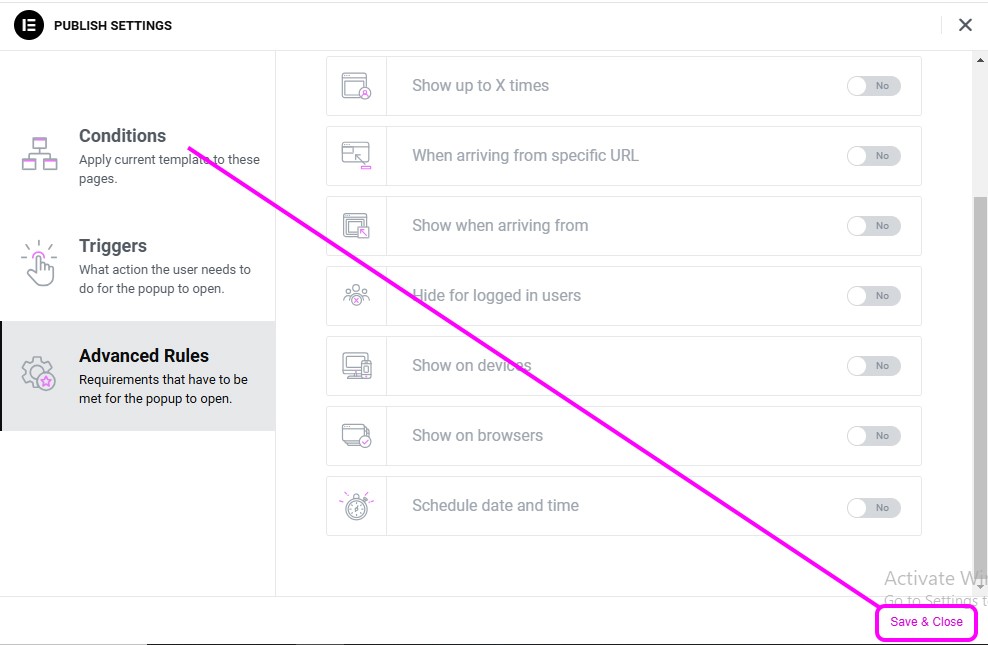Click the arriving from specific URL icon
The image size is (988, 645).
pos(356,156)
